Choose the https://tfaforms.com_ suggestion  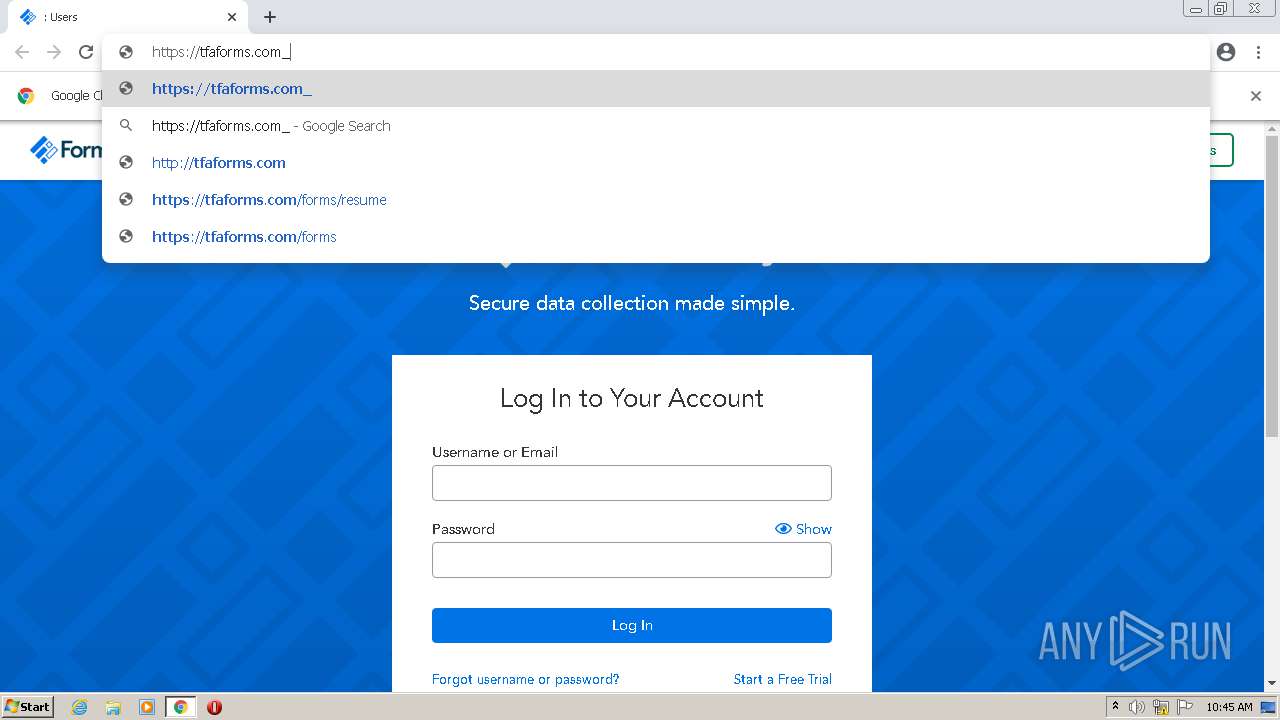coord(656,89)
